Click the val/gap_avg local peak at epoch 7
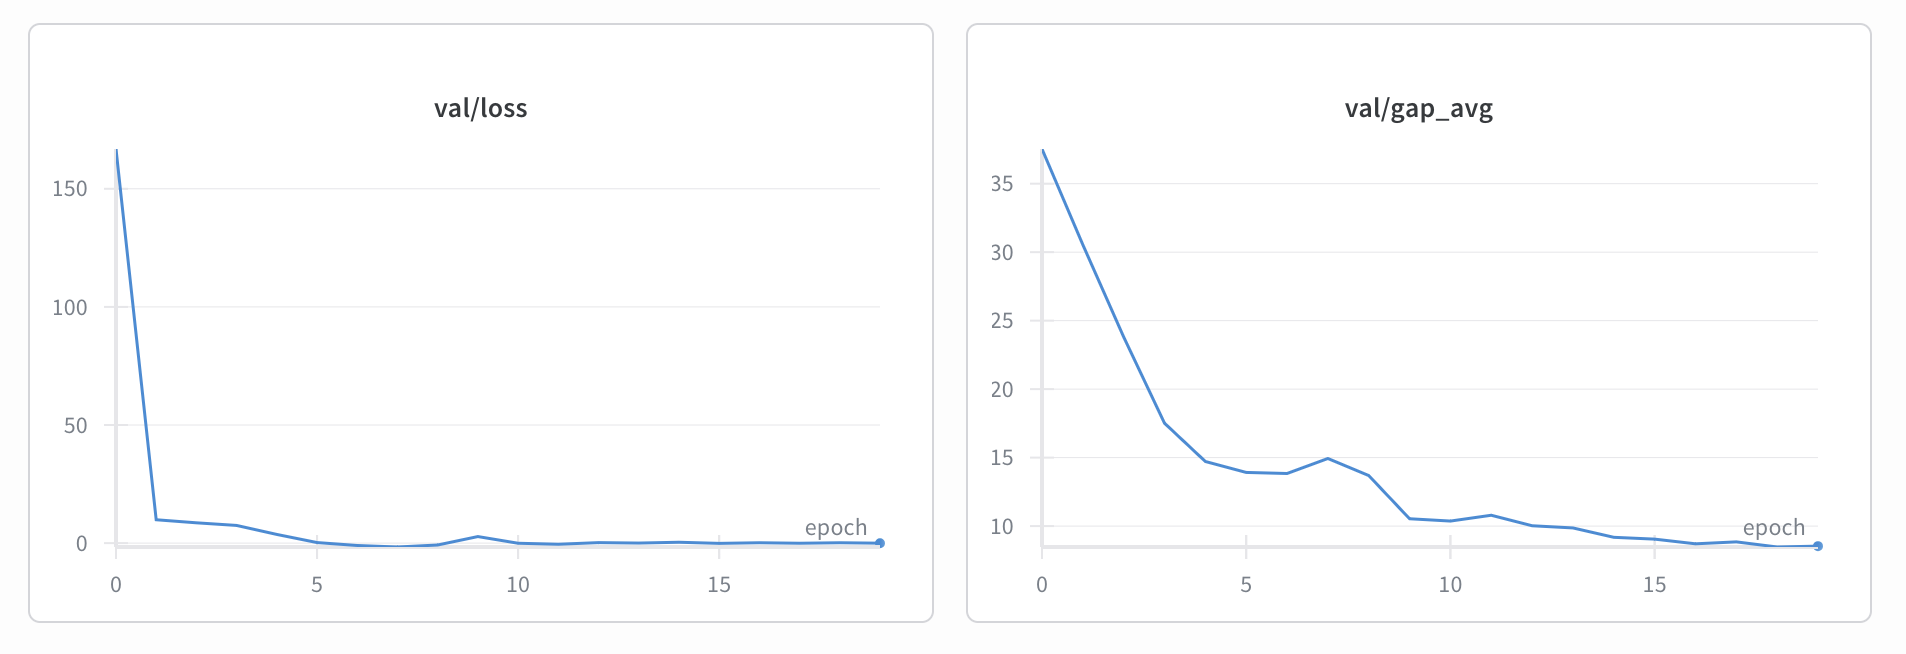 pyautogui.click(x=1327, y=459)
